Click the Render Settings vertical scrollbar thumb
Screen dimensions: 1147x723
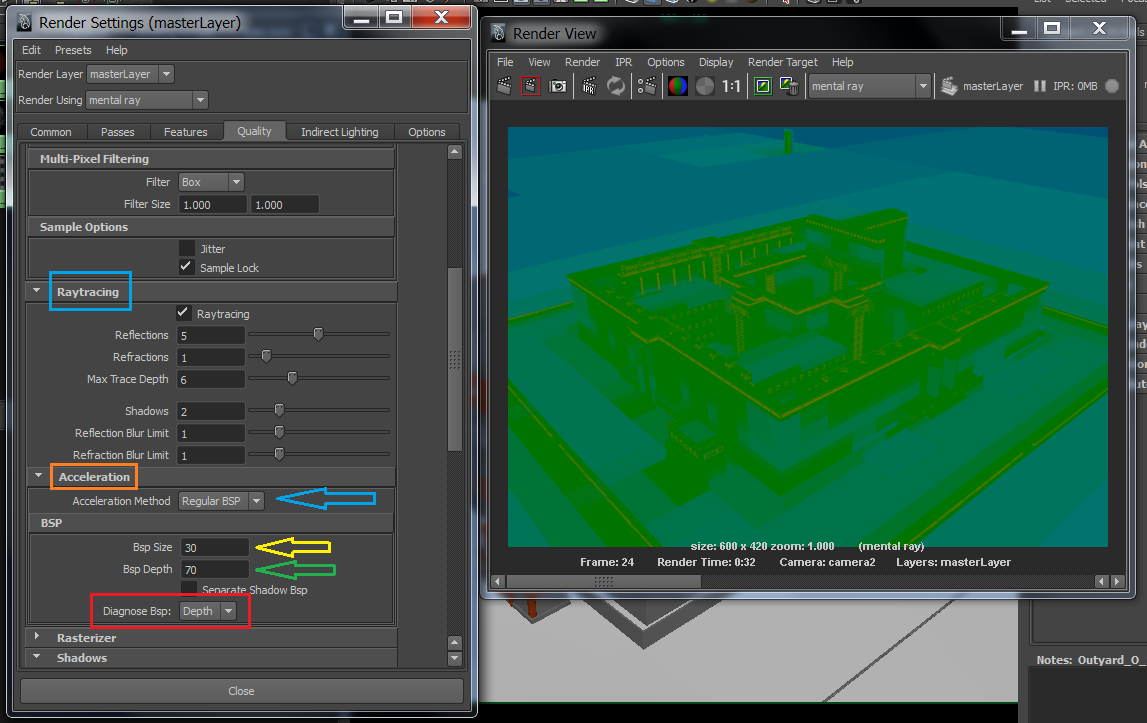coord(455,359)
